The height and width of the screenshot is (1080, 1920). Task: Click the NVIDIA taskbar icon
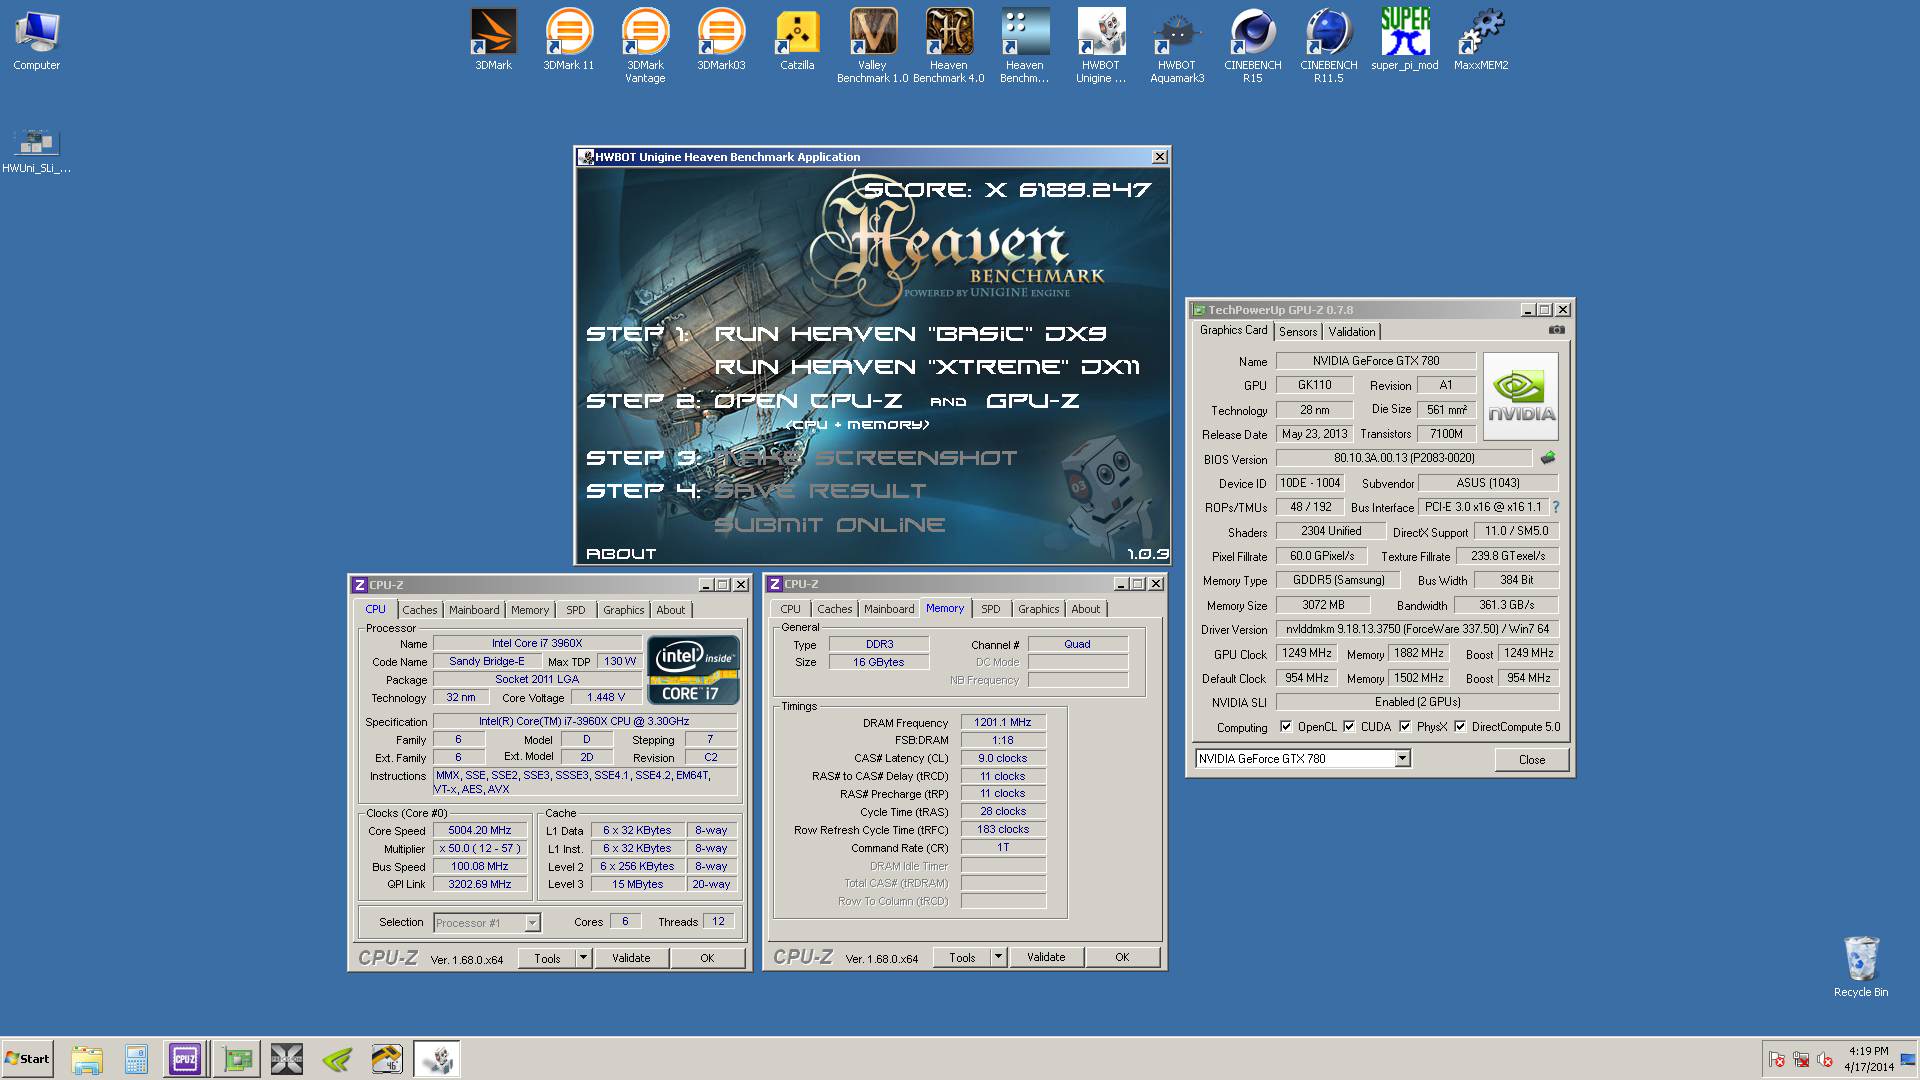[x=337, y=1059]
